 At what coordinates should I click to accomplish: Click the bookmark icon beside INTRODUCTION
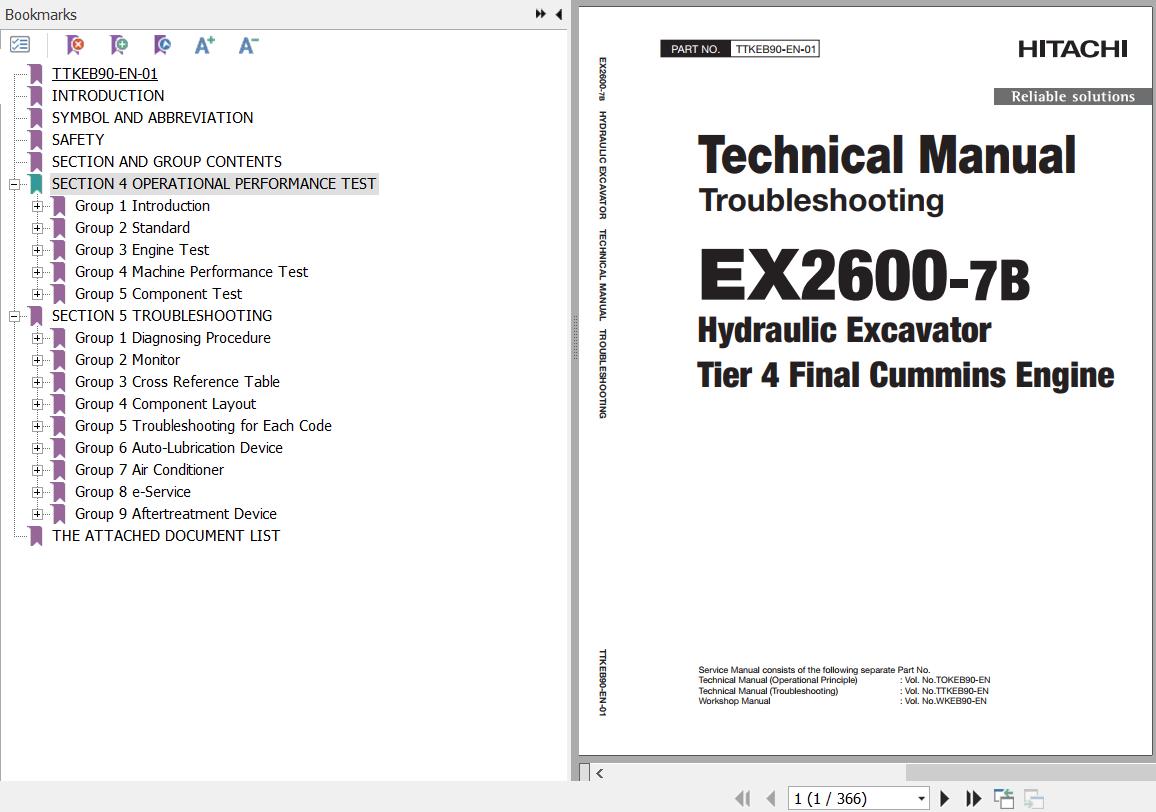tap(35, 96)
